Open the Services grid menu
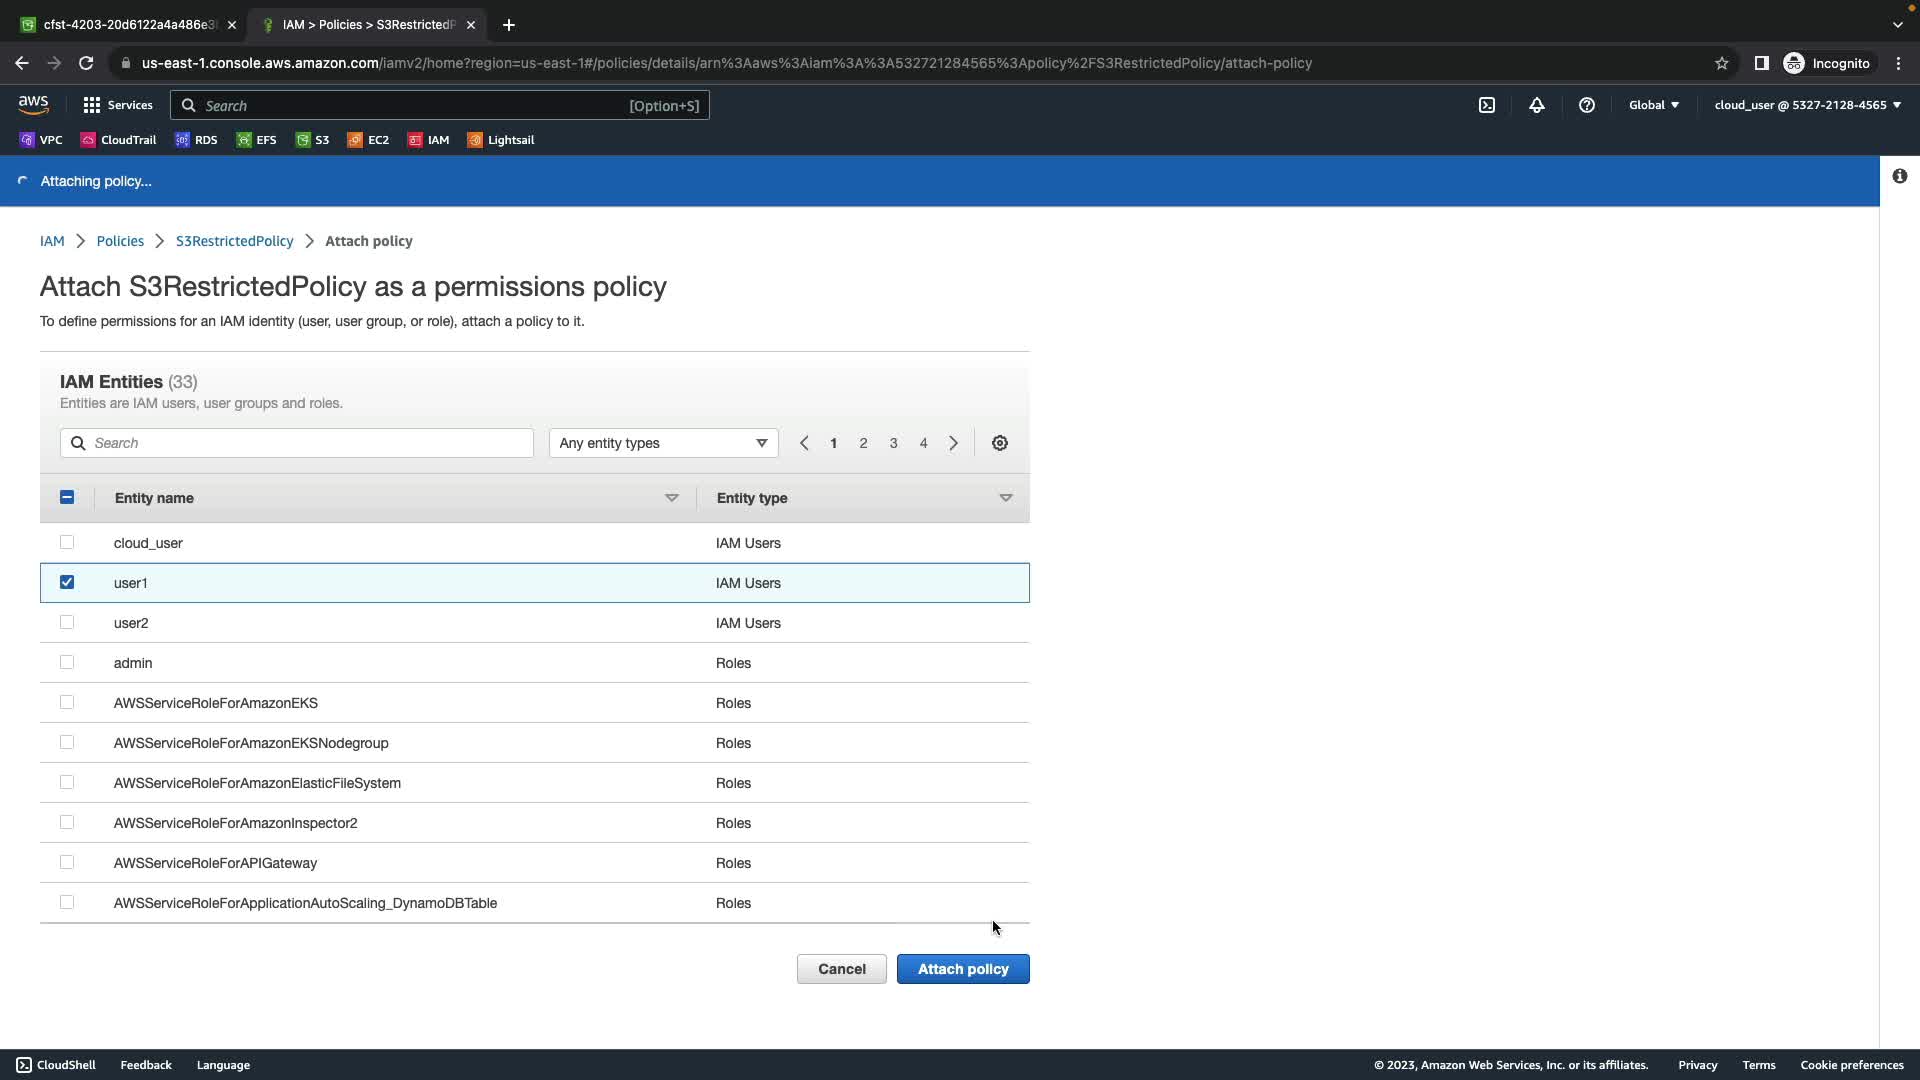The width and height of the screenshot is (1920, 1080). (x=117, y=105)
